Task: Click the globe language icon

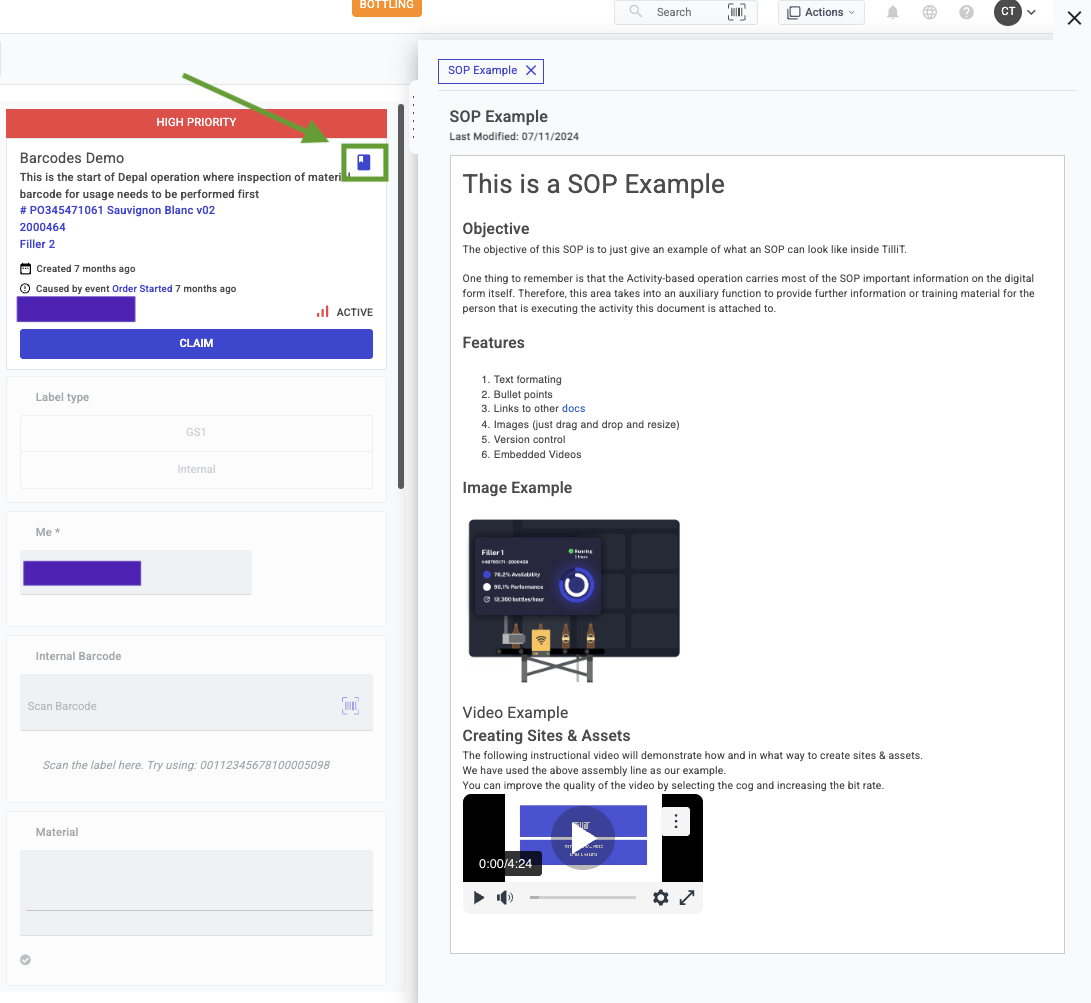Action: click(929, 12)
